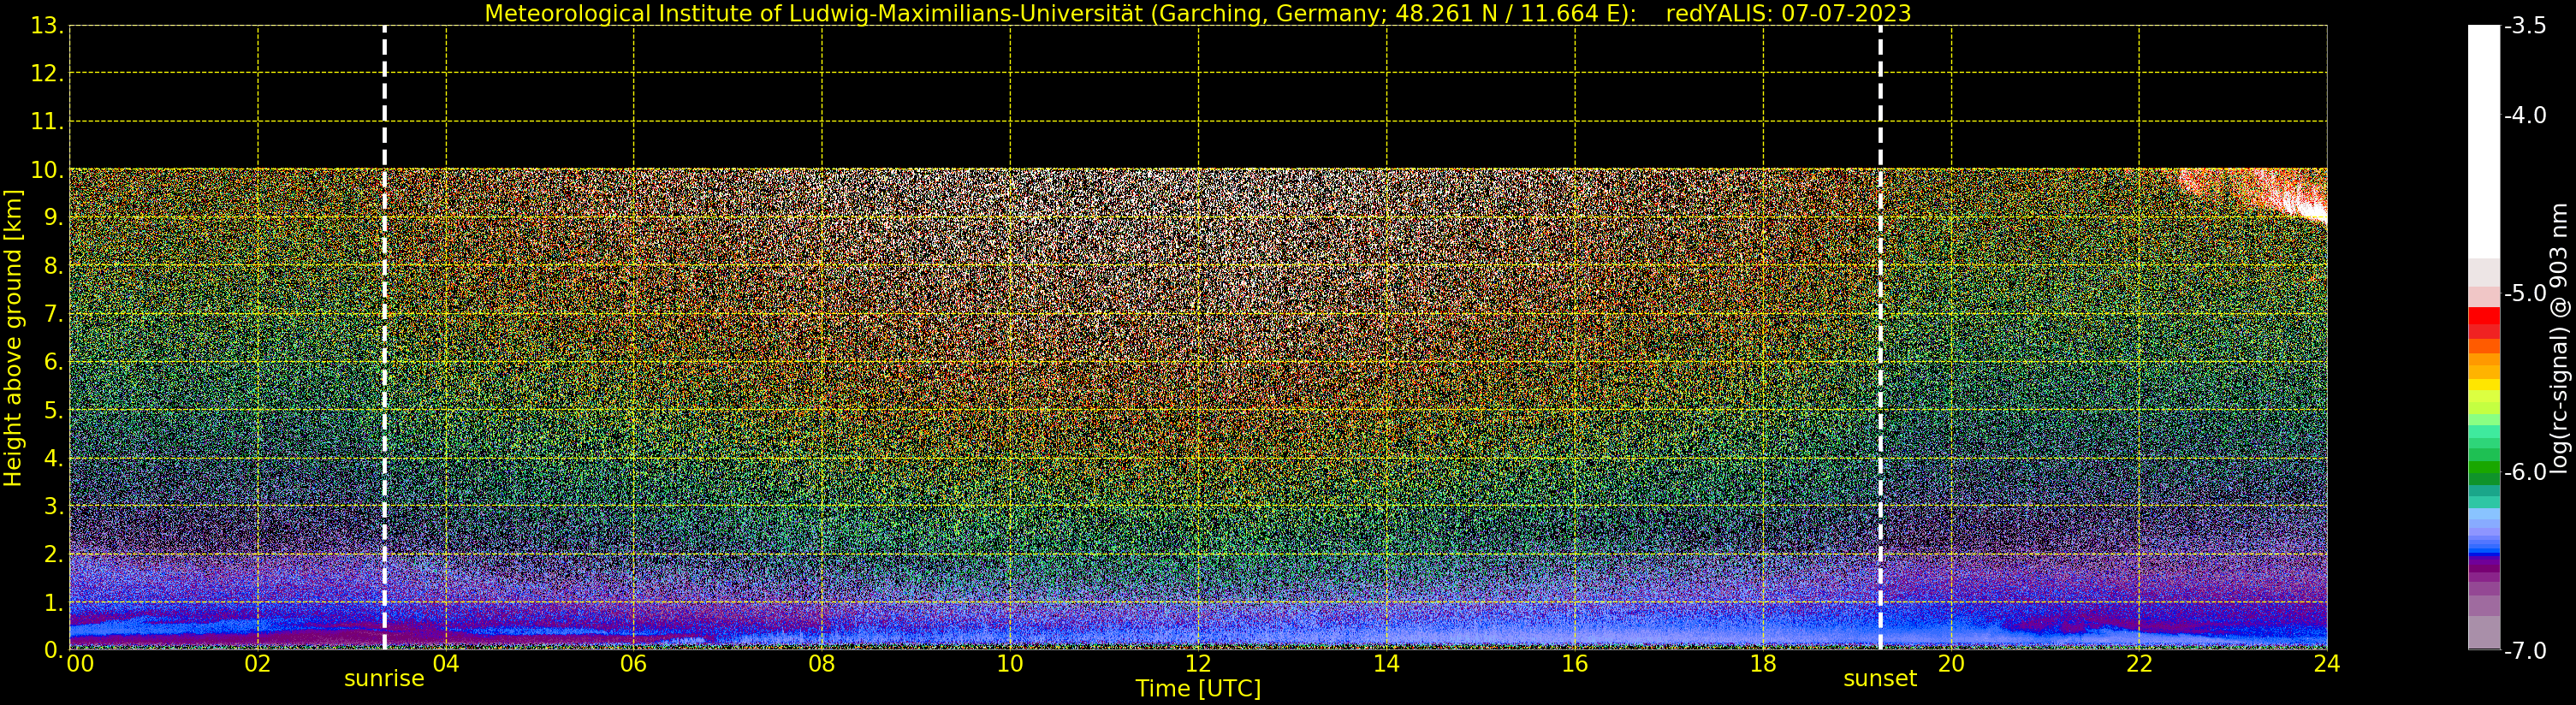Screen dimensions: 2576x705
Task: Click the height tick label '2.'
Action: coord(54,554)
